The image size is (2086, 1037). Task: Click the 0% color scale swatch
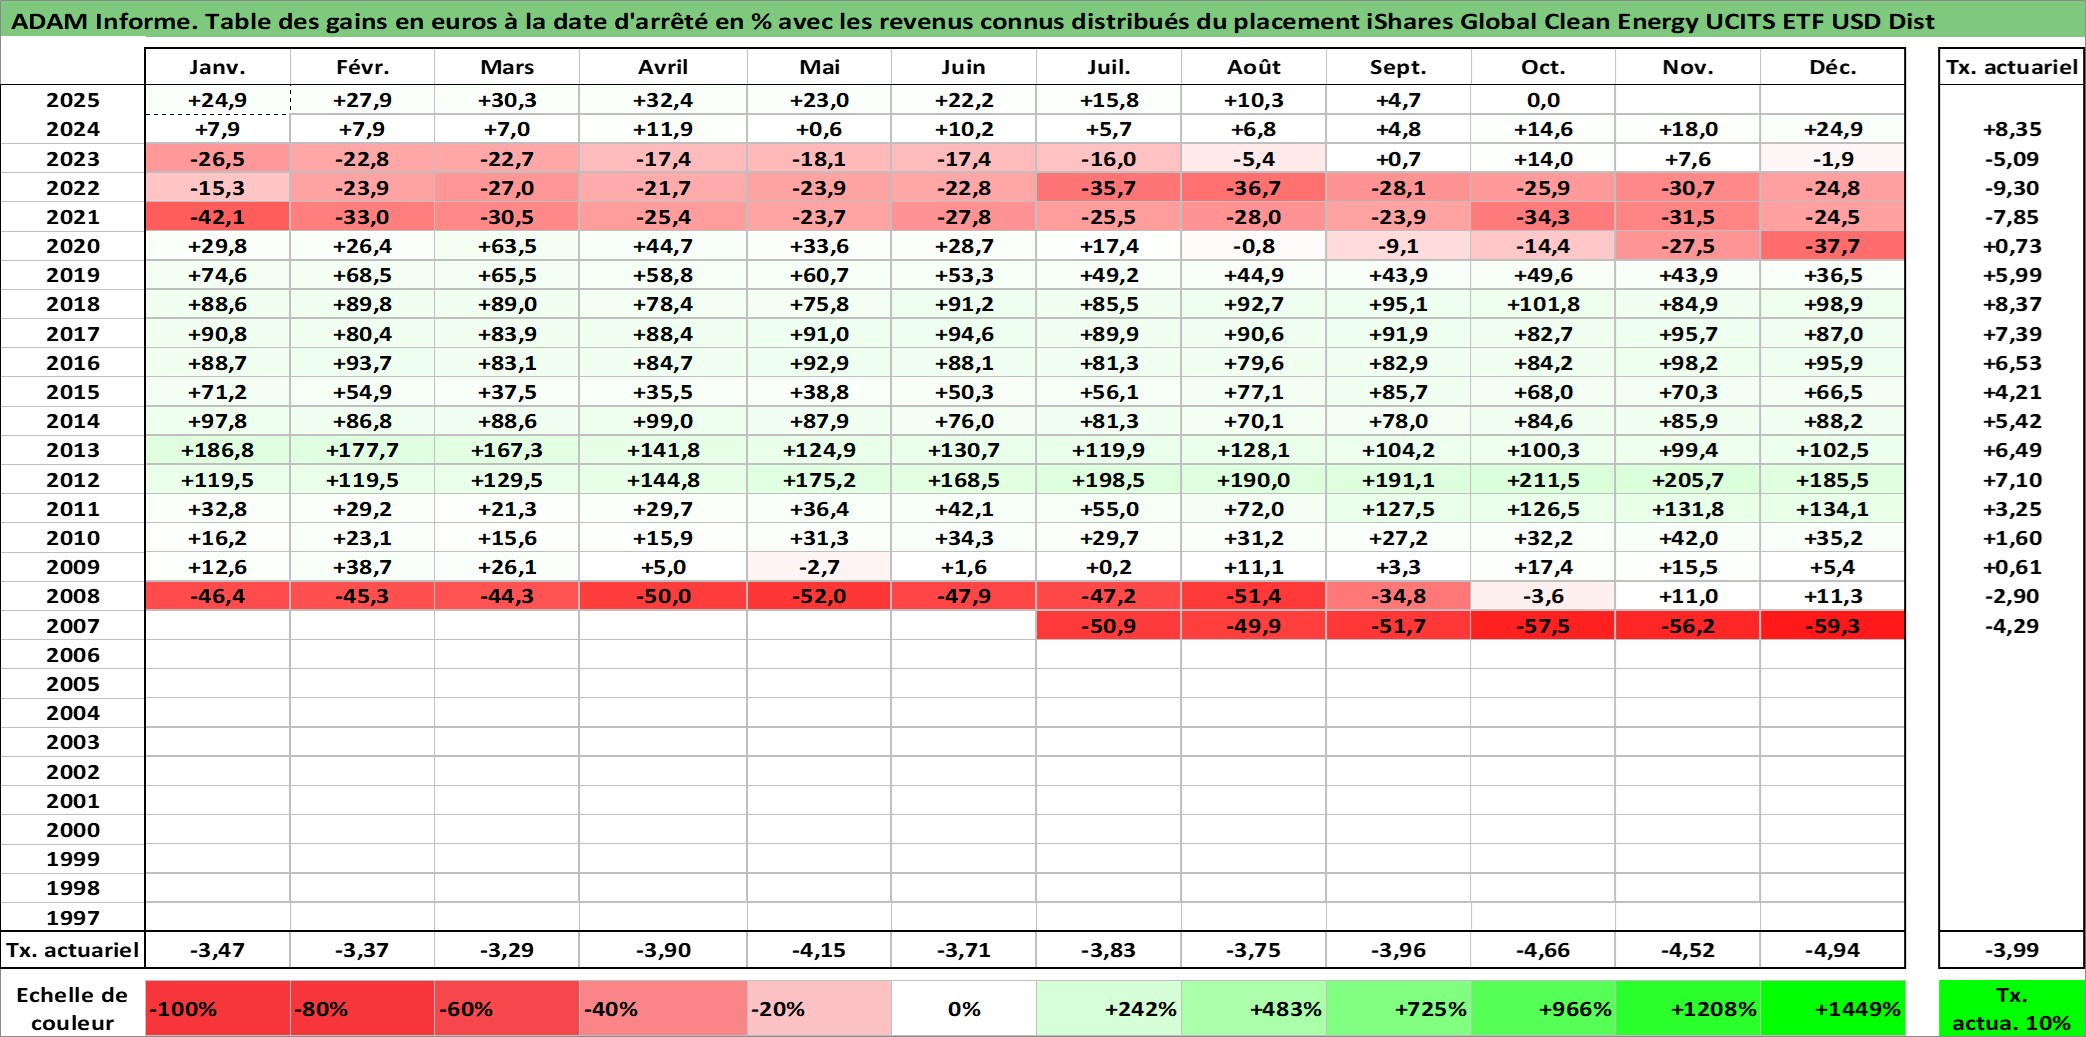pyautogui.click(x=964, y=1008)
